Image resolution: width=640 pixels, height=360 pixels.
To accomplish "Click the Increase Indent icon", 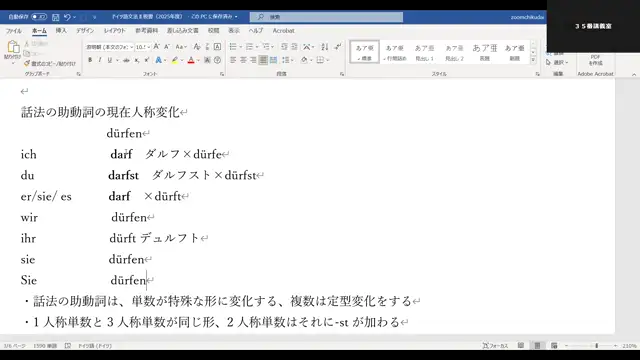I will coord(294,47).
